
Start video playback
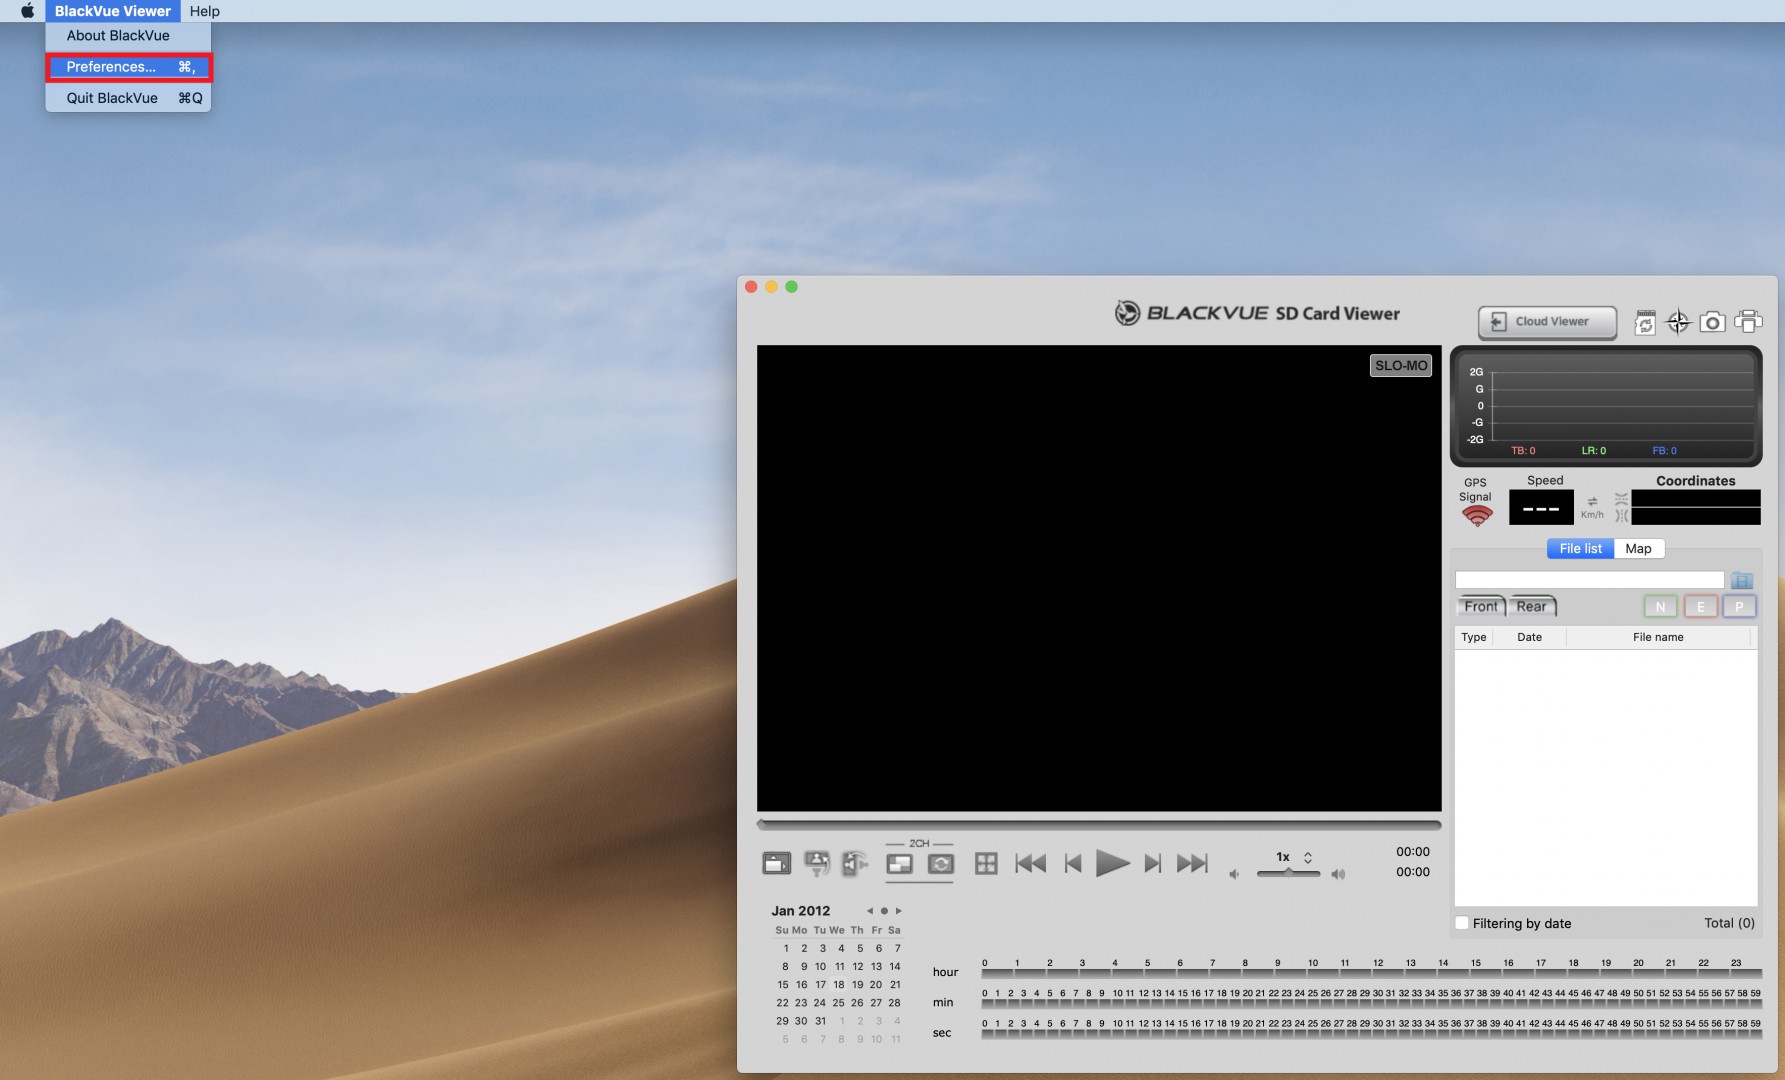[x=1112, y=863]
